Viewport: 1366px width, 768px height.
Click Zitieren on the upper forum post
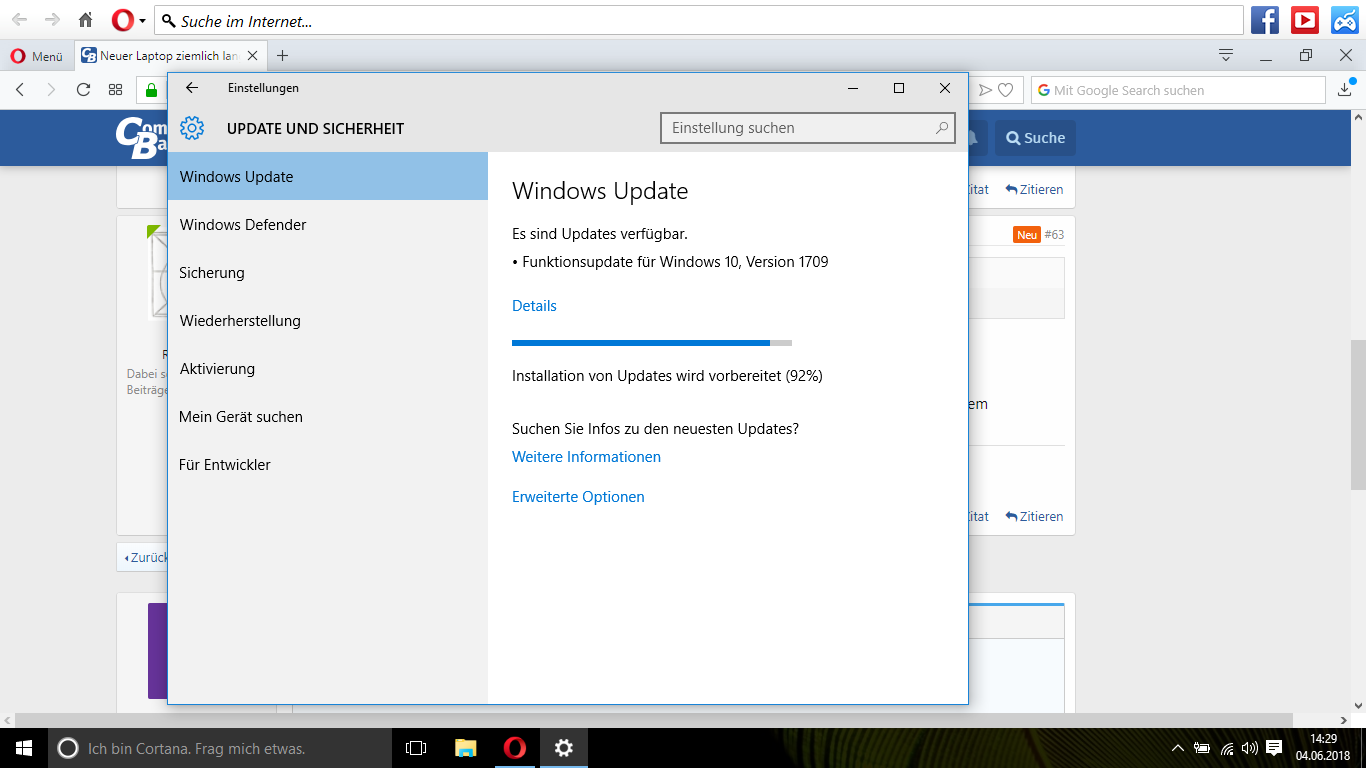coord(1034,189)
